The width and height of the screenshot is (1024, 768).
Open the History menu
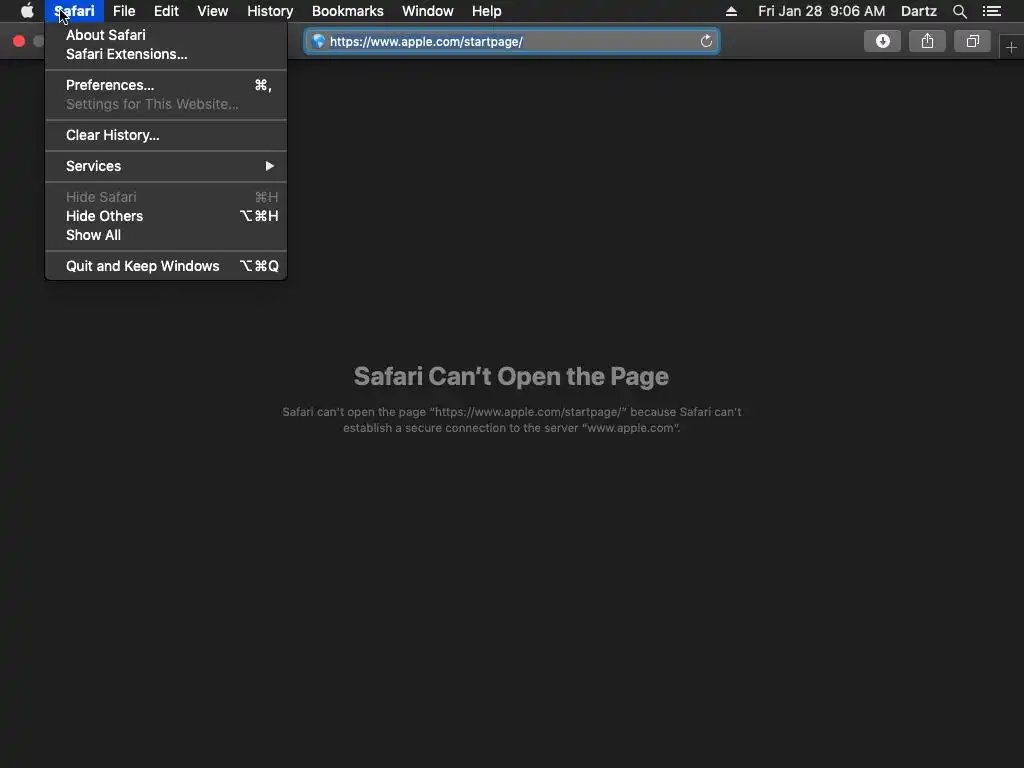[x=270, y=11]
